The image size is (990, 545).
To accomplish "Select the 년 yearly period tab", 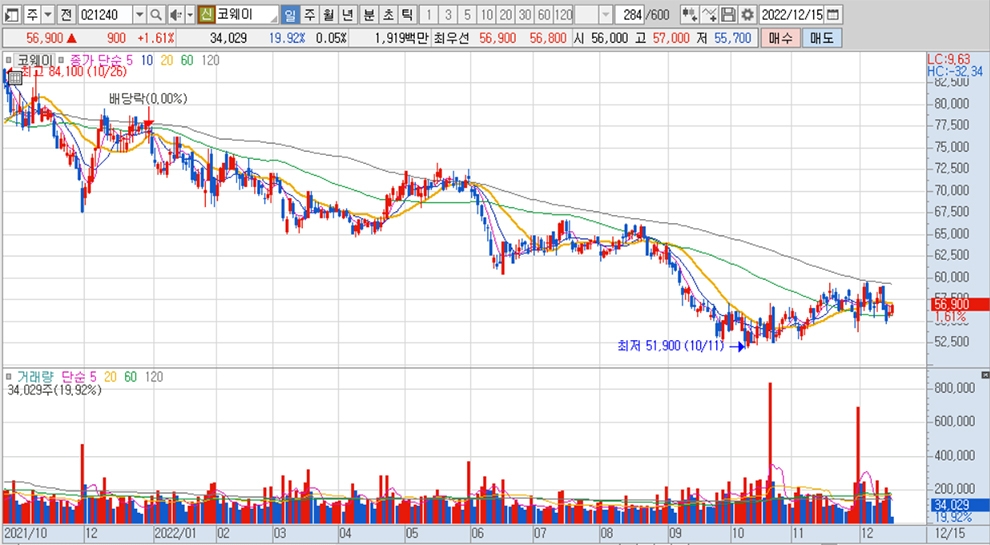I will tap(346, 15).
